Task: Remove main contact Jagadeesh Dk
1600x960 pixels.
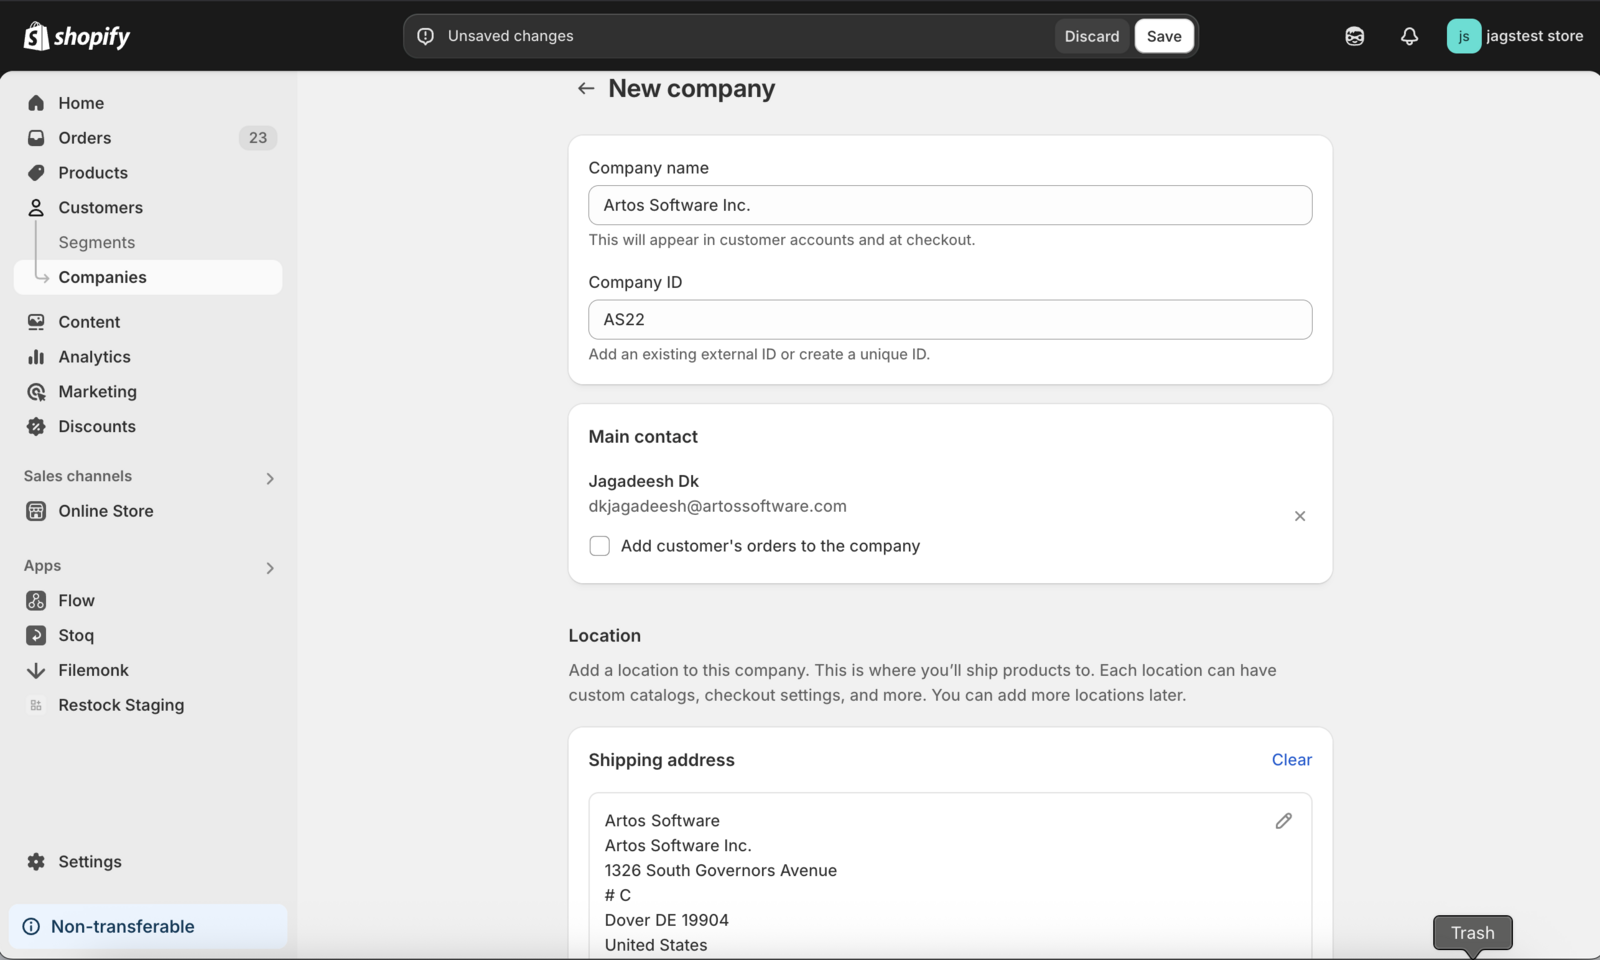Action: point(1300,516)
